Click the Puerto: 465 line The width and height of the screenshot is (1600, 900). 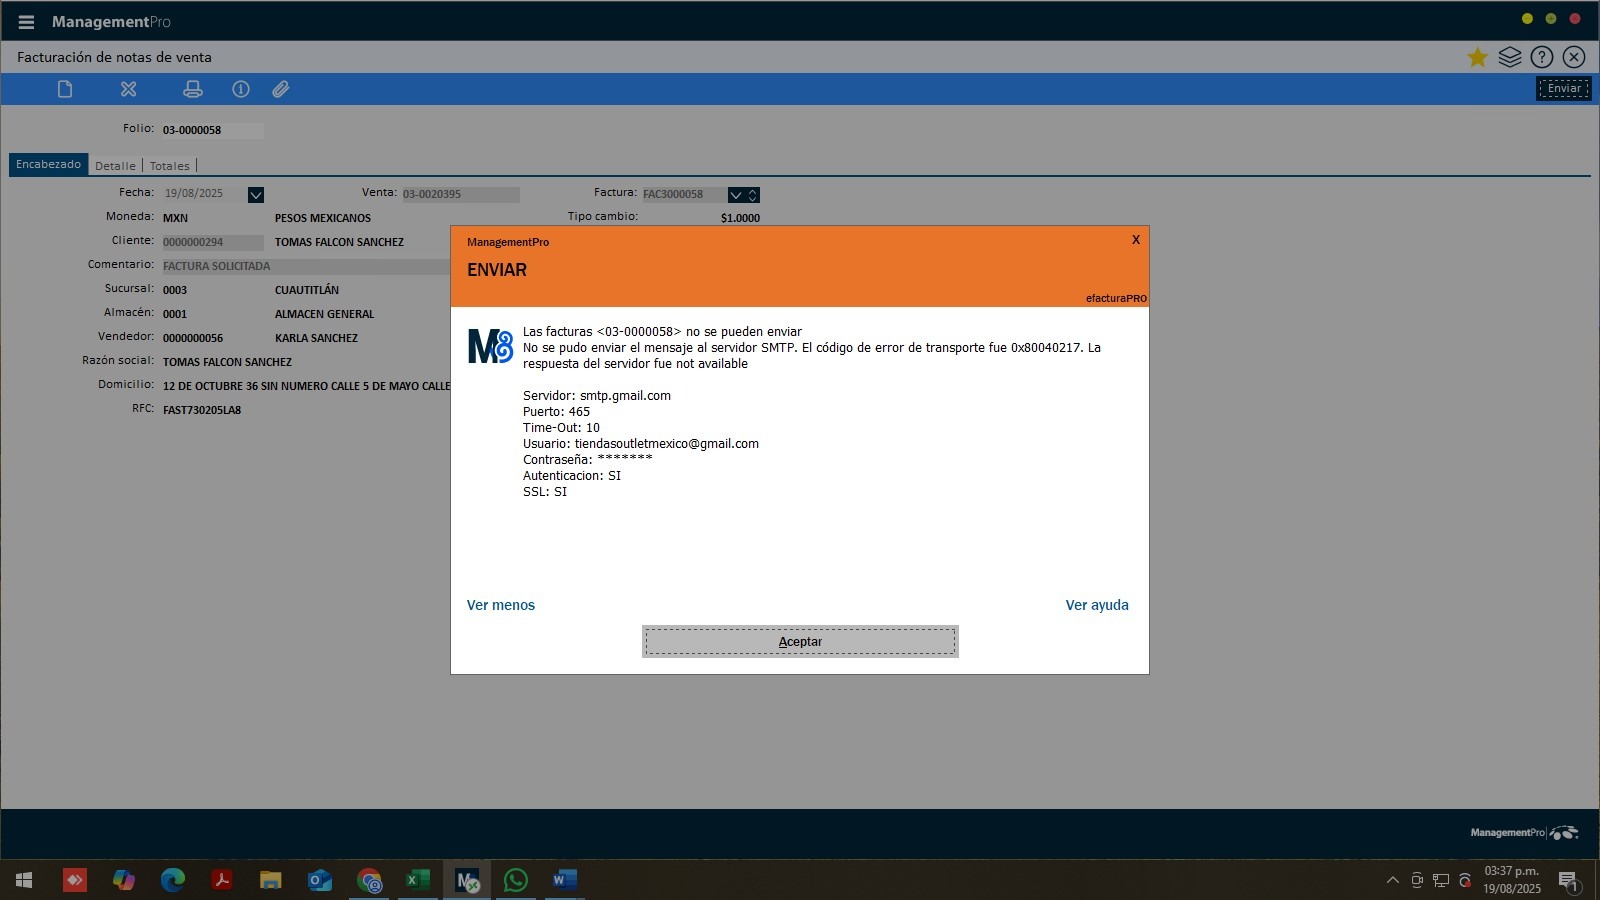[556, 412]
